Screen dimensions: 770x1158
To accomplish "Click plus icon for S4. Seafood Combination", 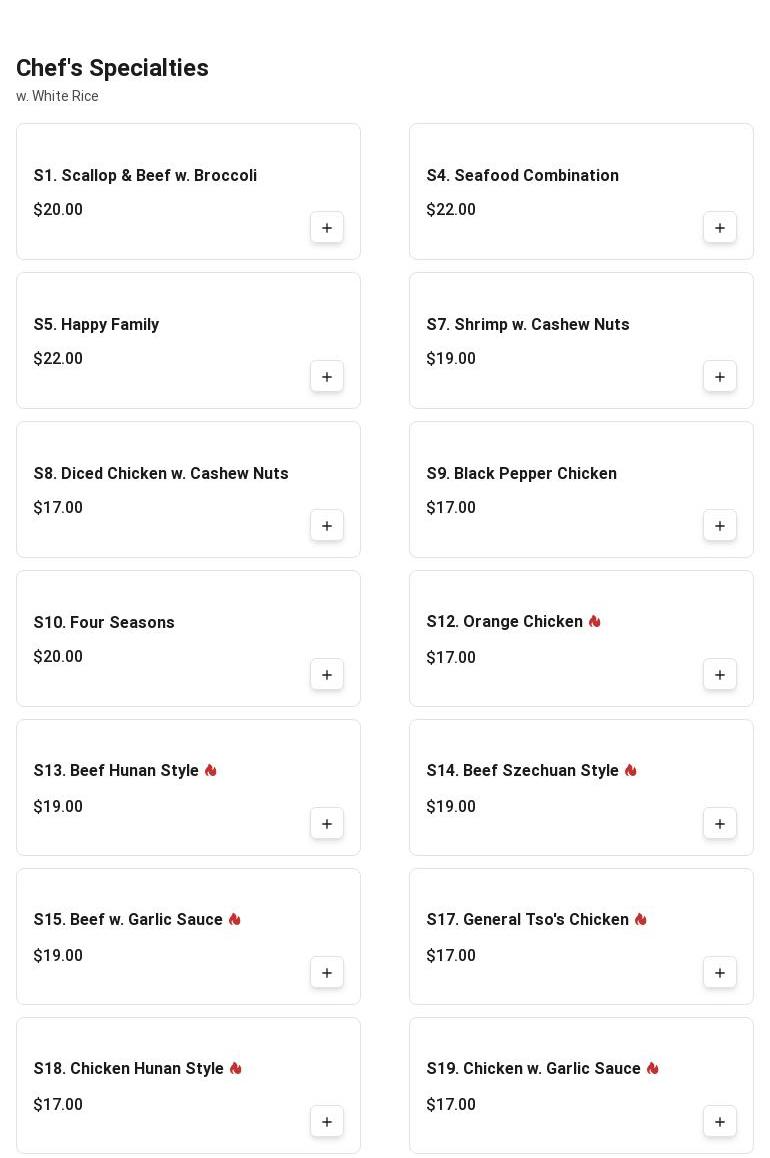I will click(720, 228).
